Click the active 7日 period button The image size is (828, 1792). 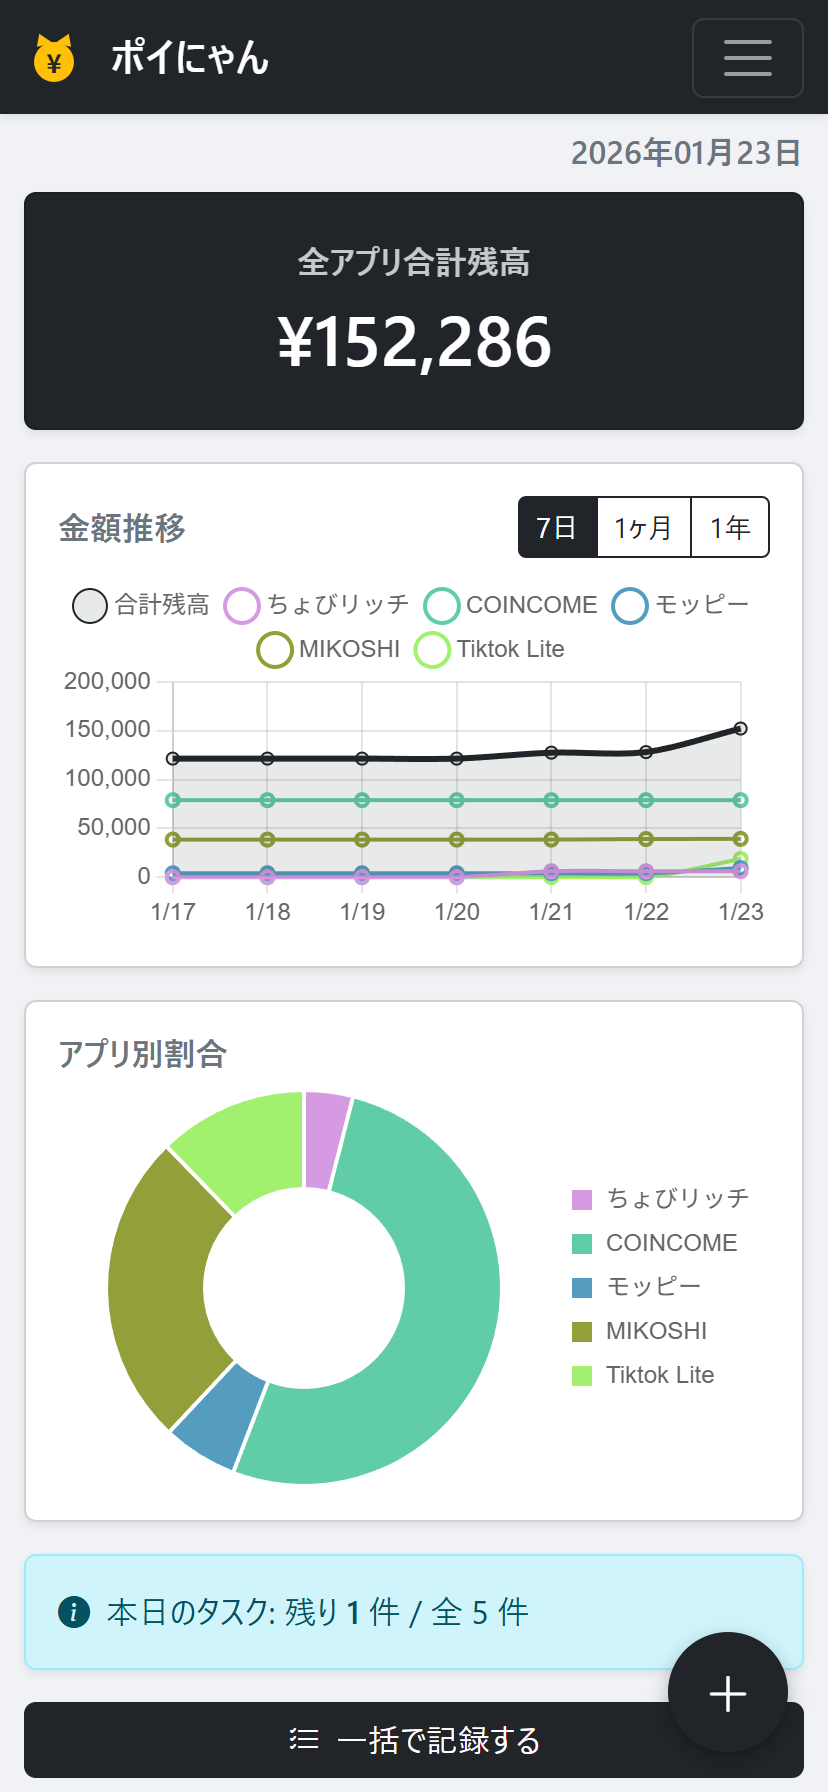(557, 527)
